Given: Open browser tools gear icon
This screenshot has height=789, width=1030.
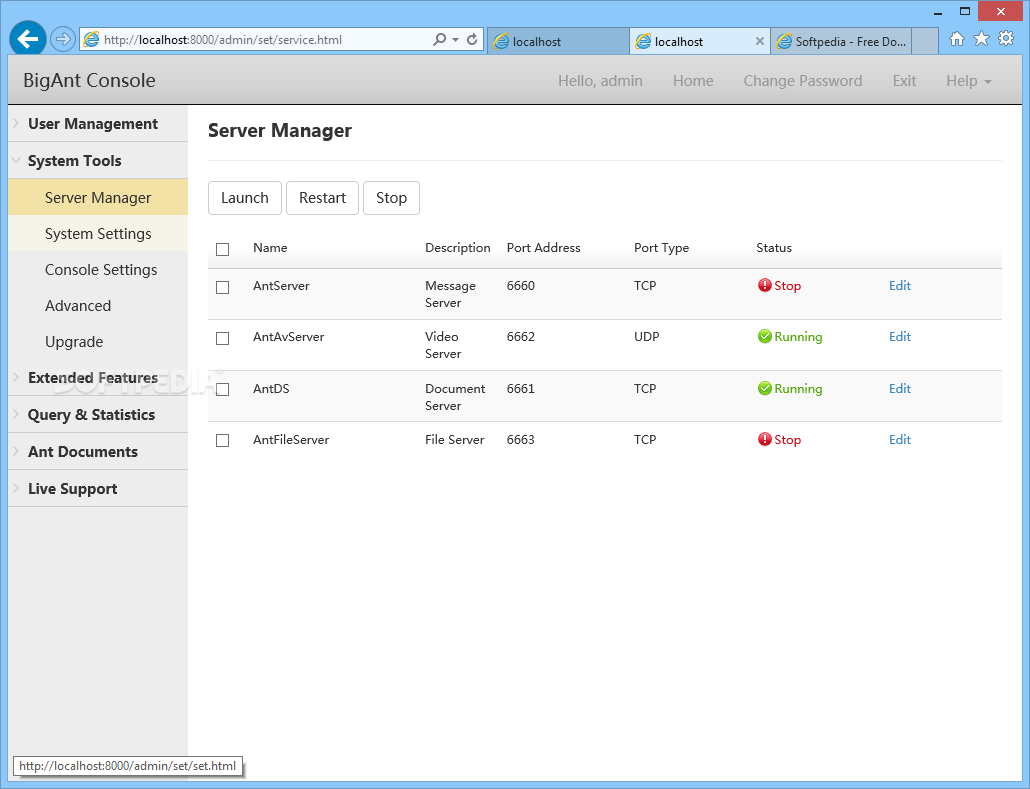Looking at the screenshot, I should point(1006,39).
